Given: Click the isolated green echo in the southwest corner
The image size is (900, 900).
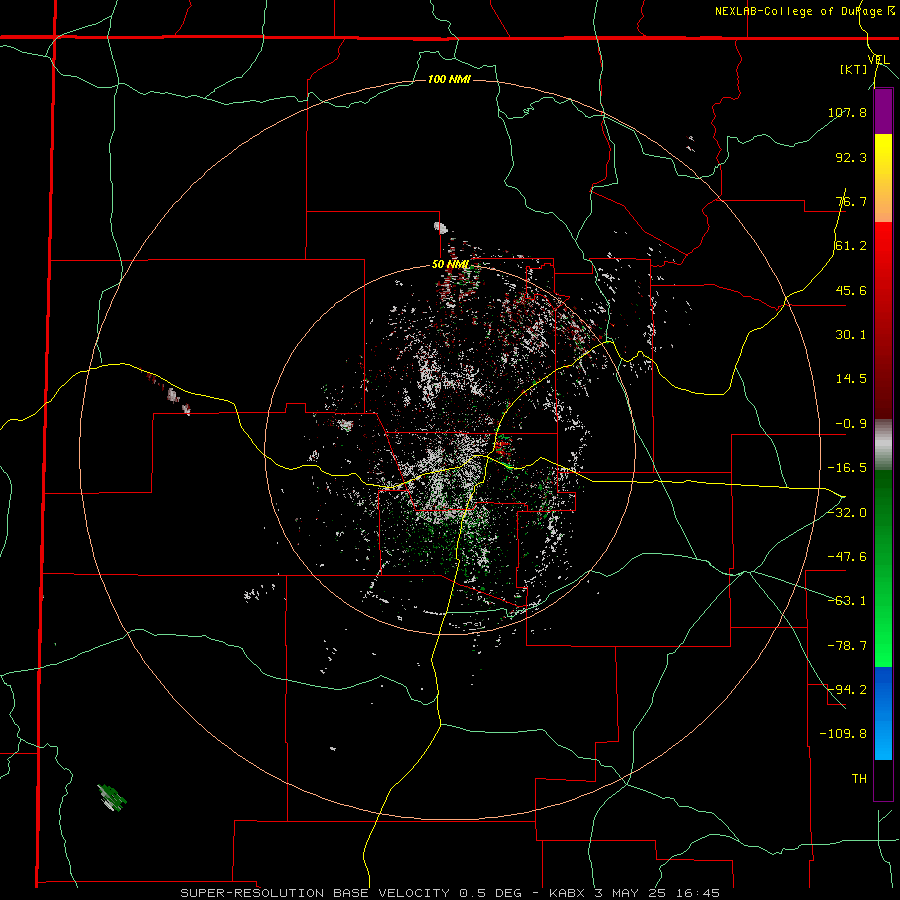Looking at the screenshot, I should 112,798.
